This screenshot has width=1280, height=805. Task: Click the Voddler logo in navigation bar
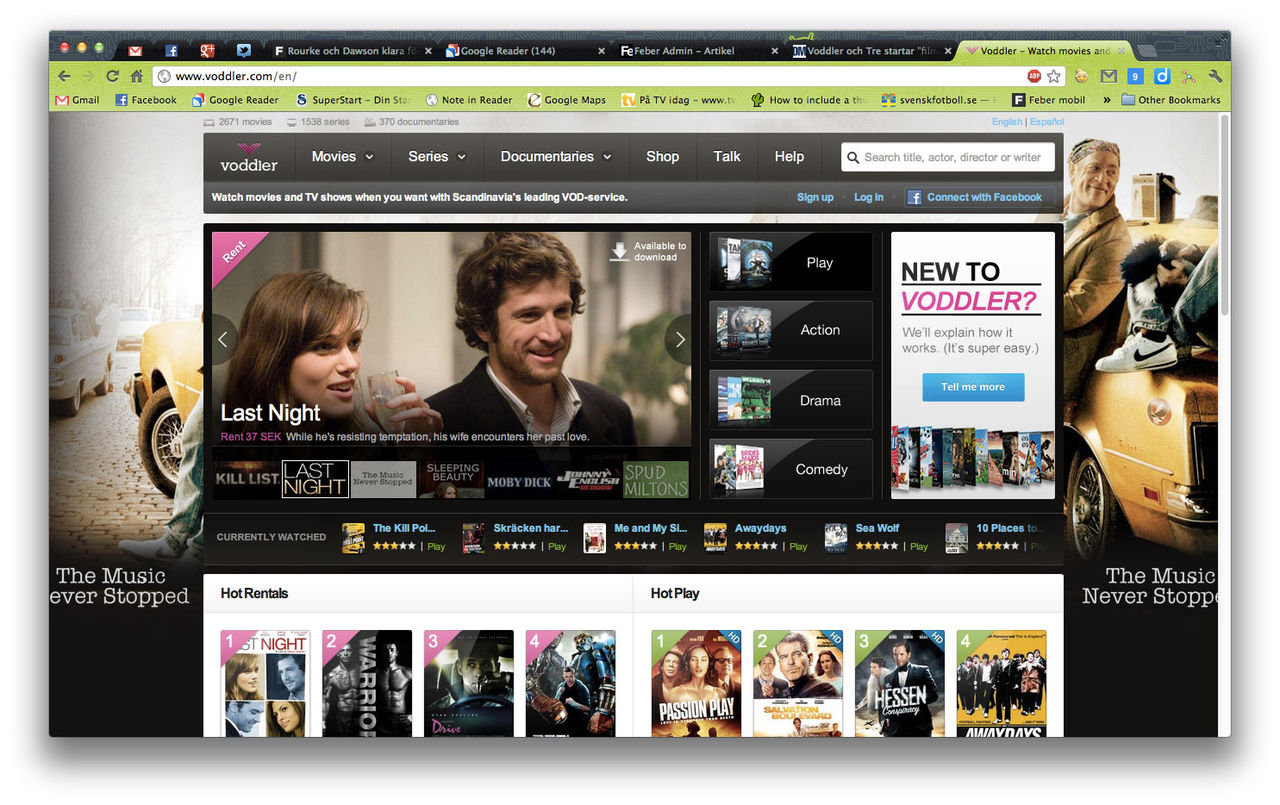pyautogui.click(x=248, y=157)
